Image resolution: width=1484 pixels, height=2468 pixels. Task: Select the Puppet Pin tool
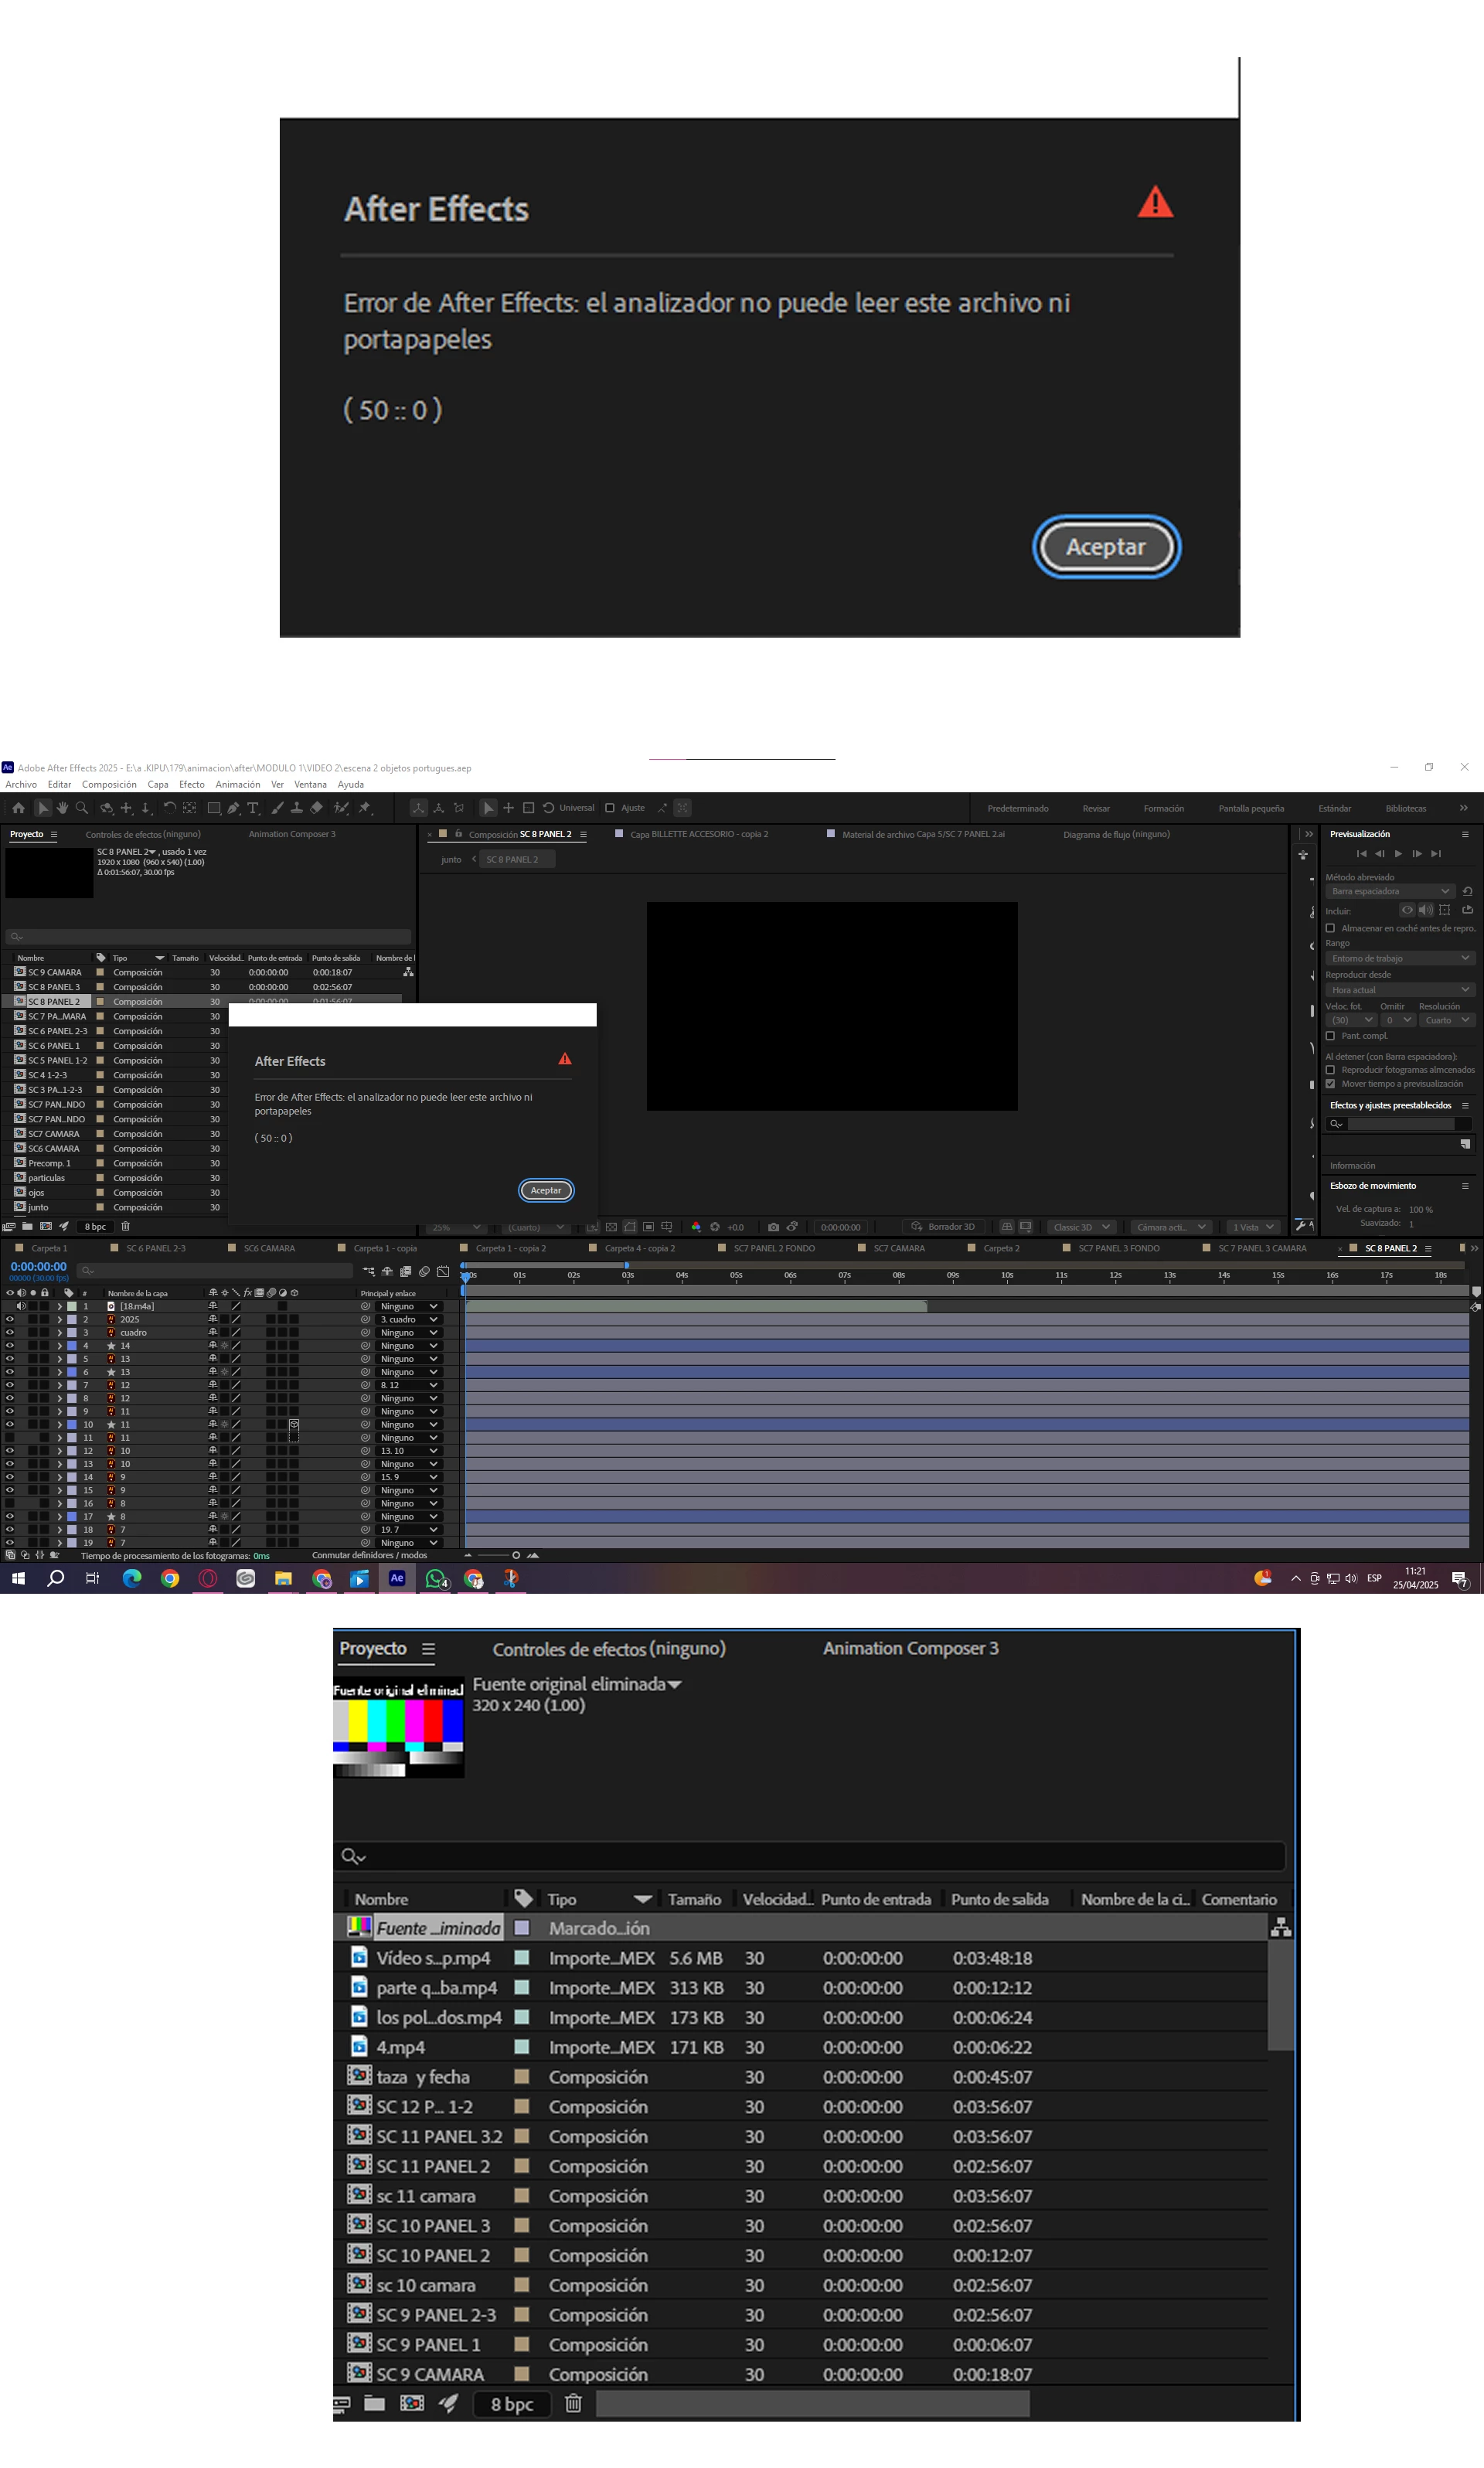[x=365, y=808]
